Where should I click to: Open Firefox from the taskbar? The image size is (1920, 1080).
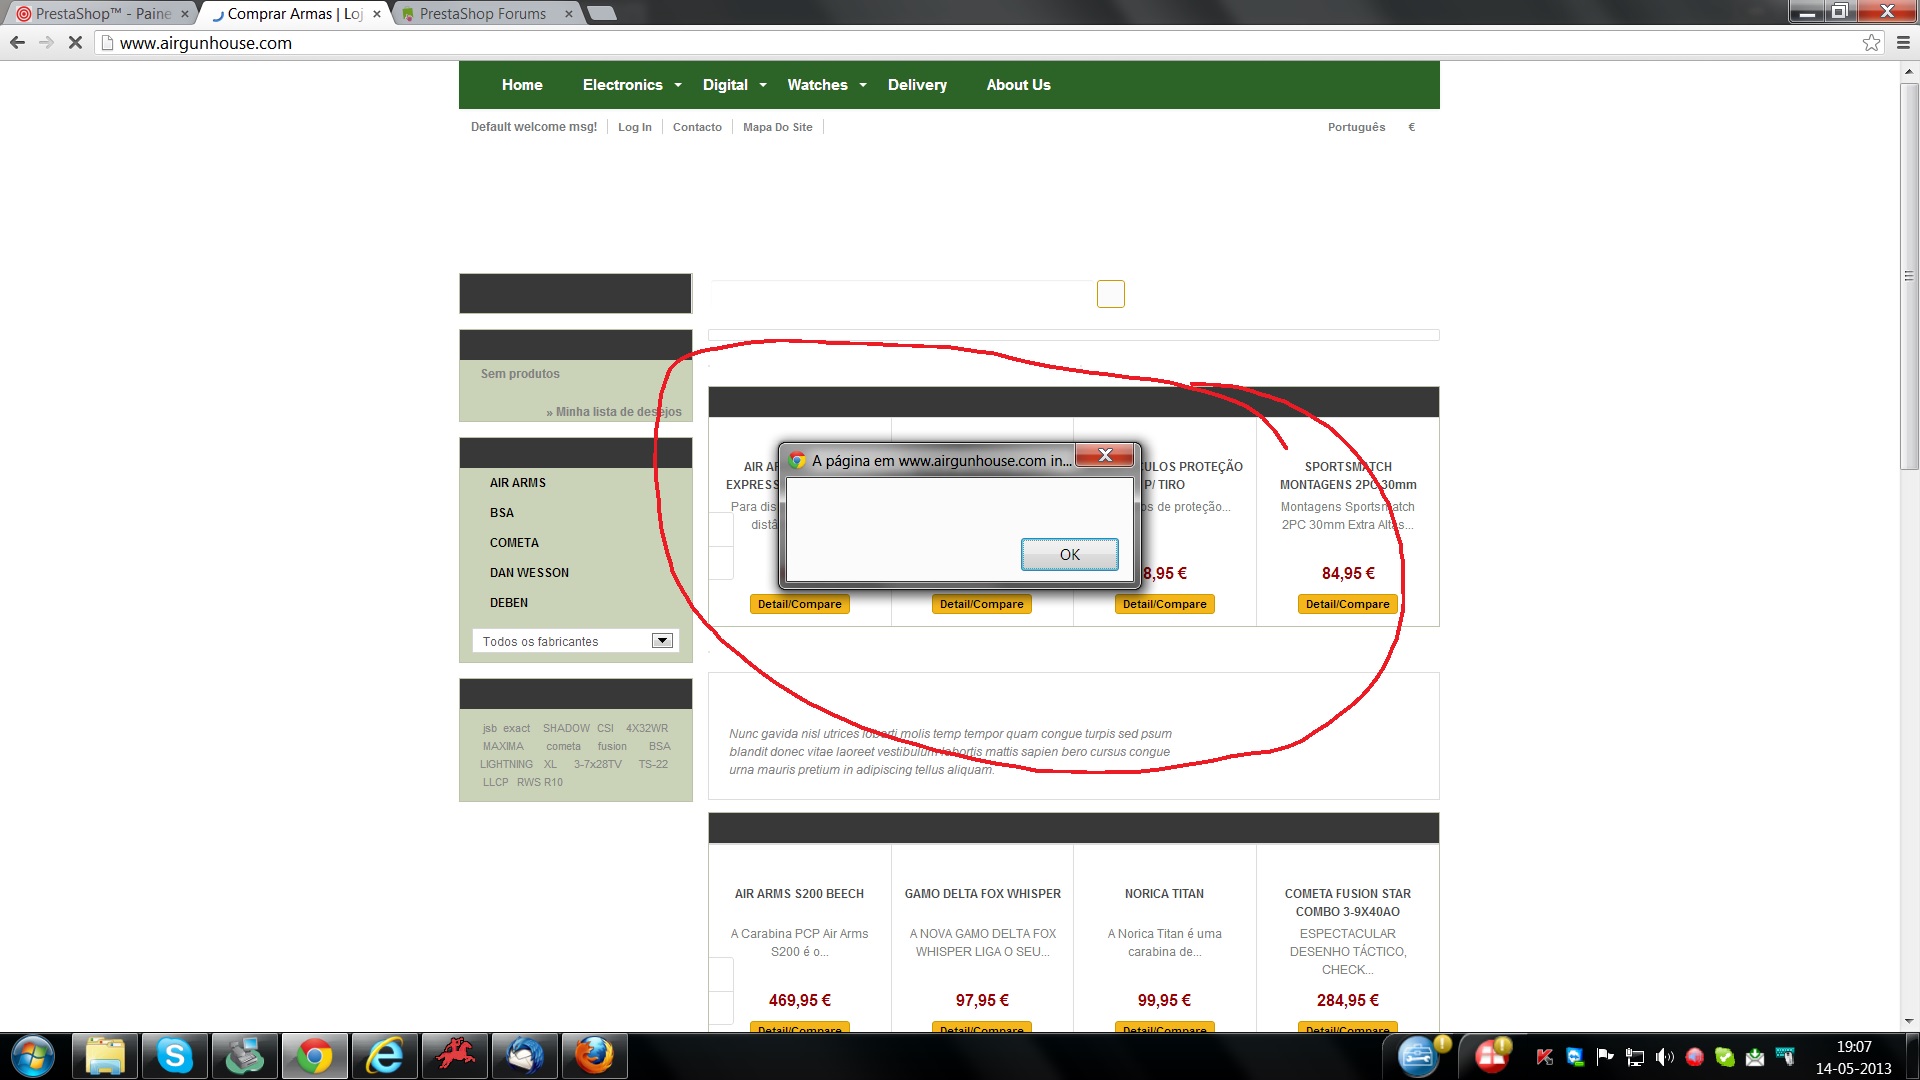click(594, 1056)
